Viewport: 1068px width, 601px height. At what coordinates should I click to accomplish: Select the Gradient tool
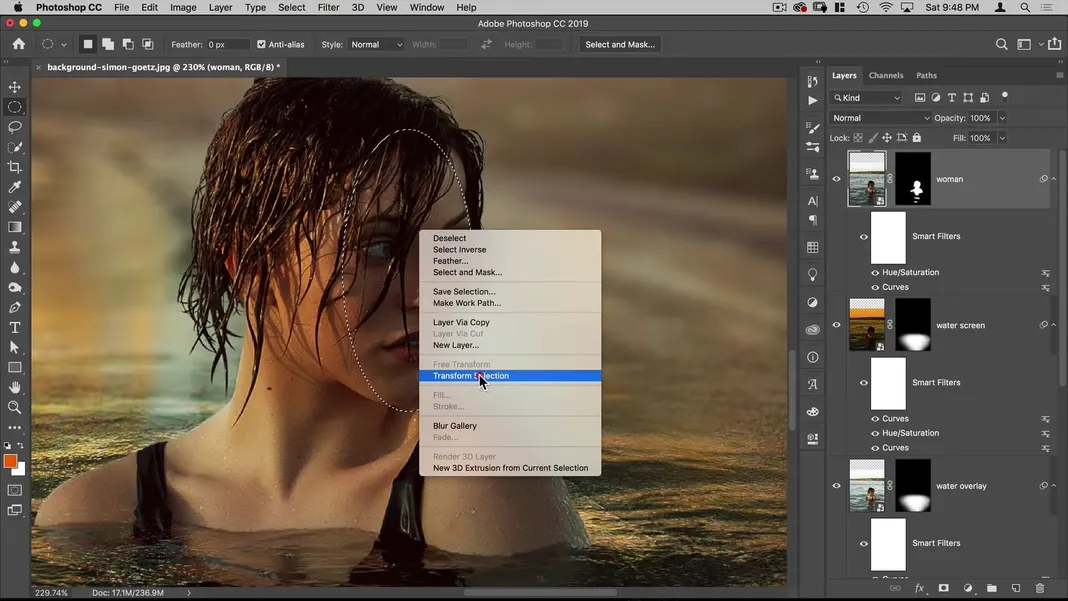pyautogui.click(x=14, y=227)
